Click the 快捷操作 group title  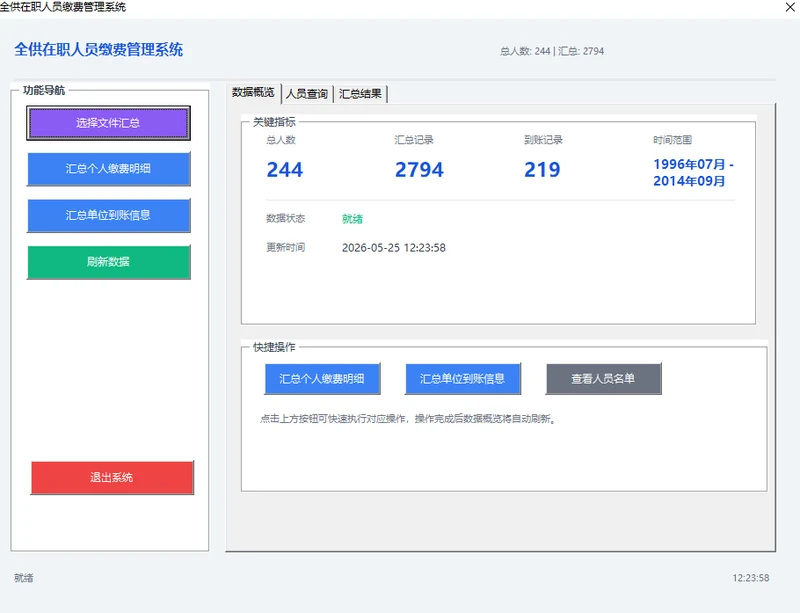[274, 348]
